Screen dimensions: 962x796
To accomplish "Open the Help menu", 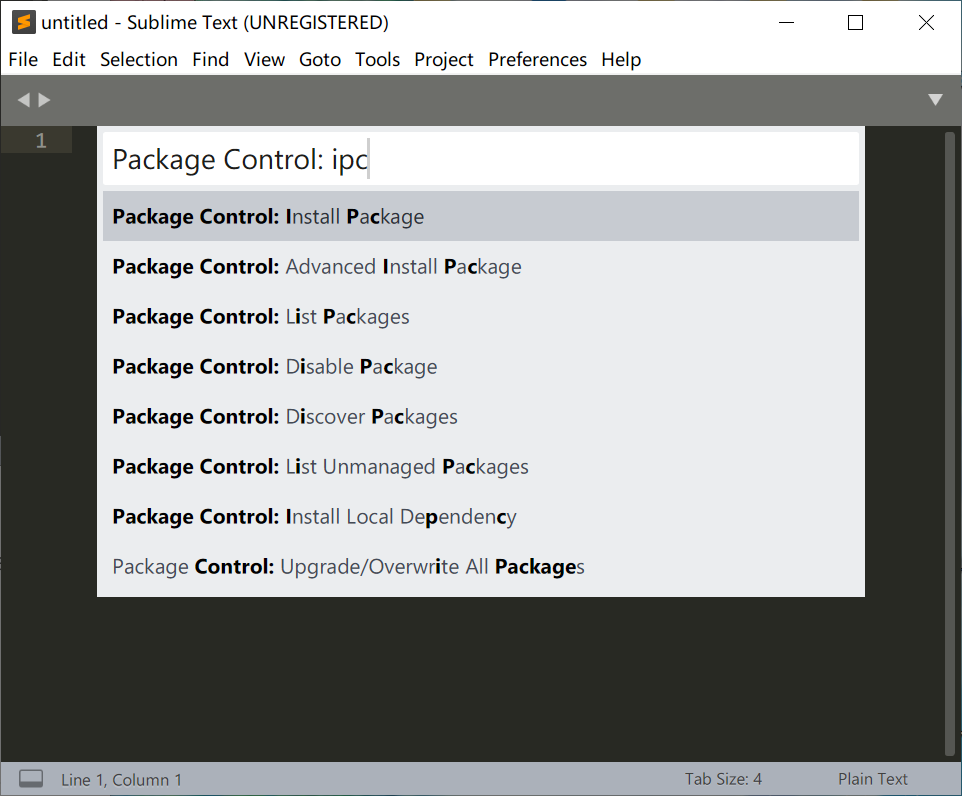I will 621,59.
